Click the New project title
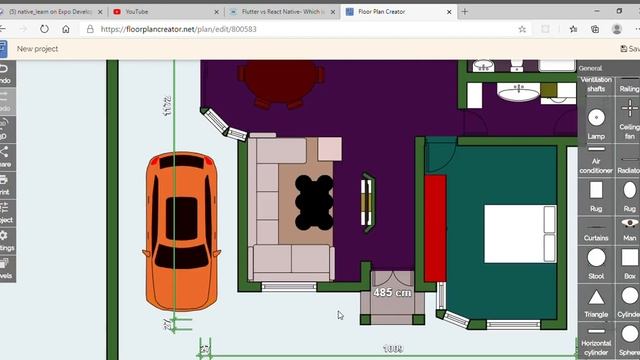 coord(37,49)
